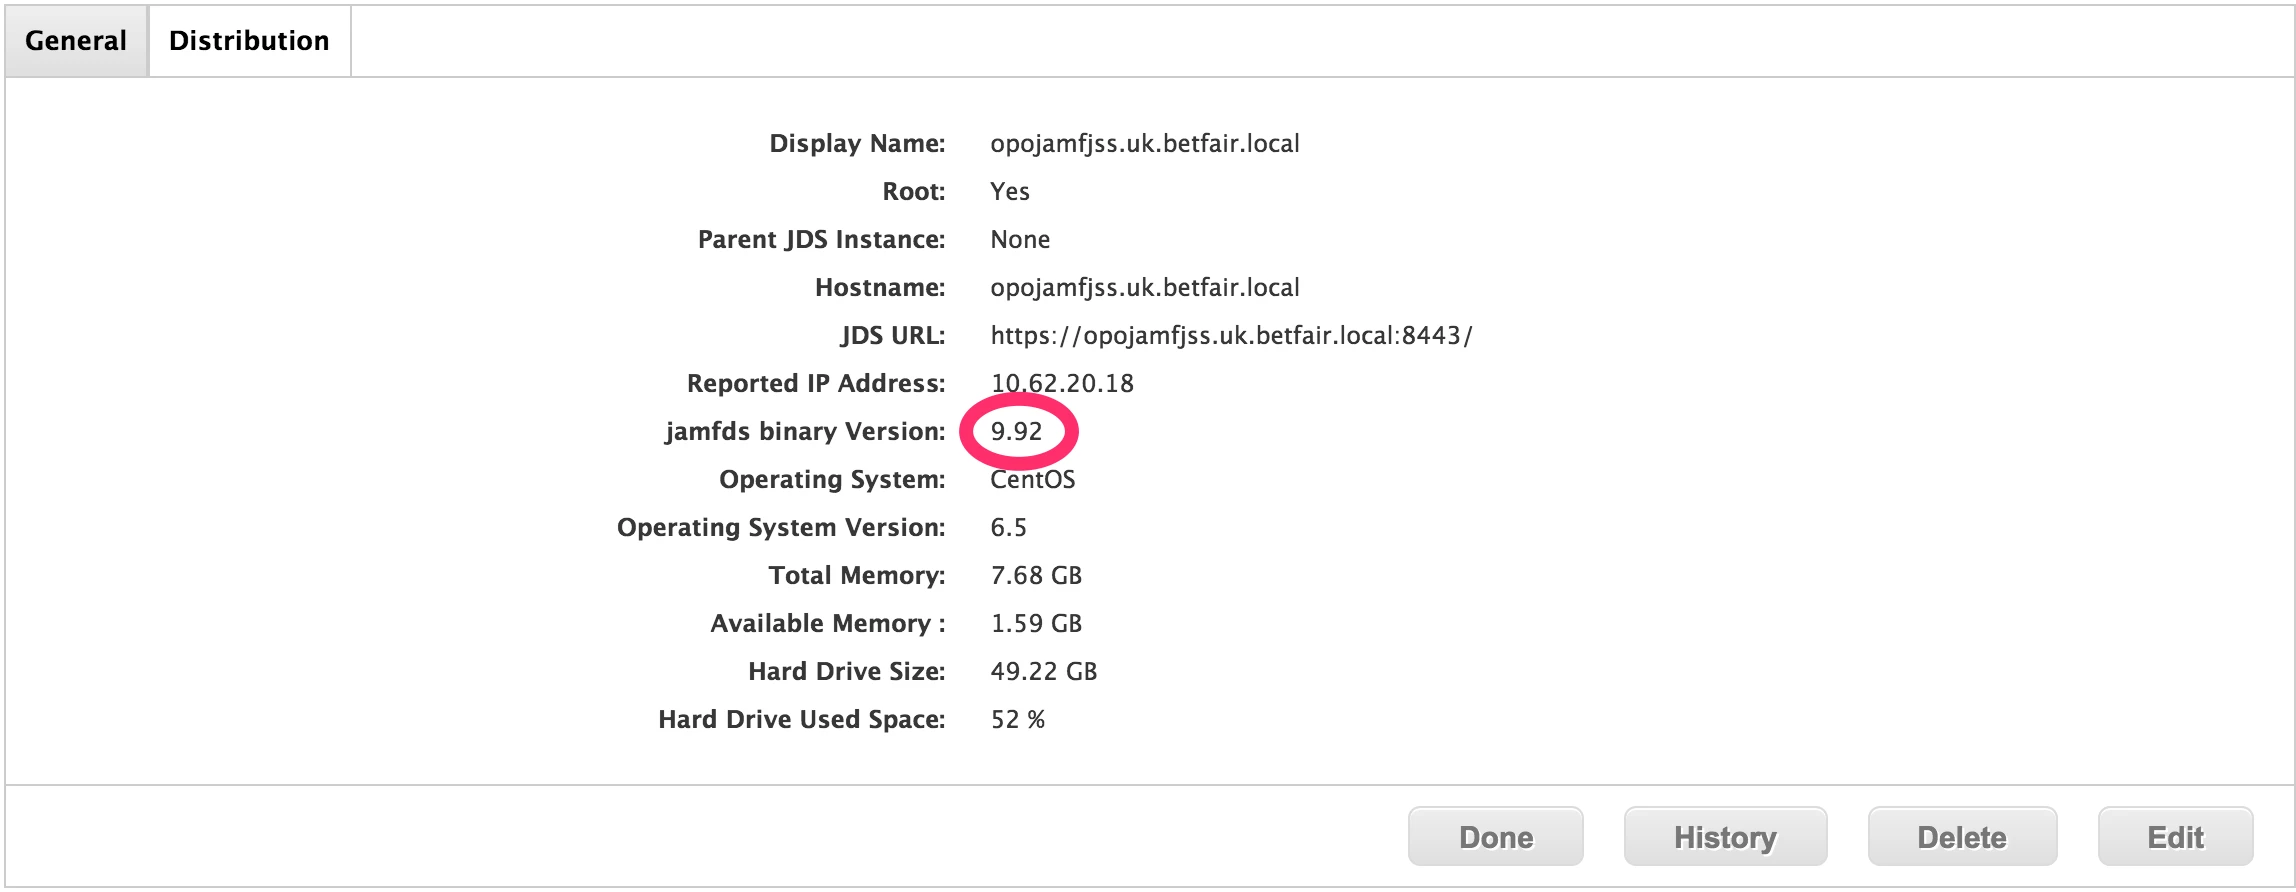Click the Operating System Version value 6.5
The height and width of the screenshot is (892, 2296).
pyautogui.click(x=1009, y=528)
